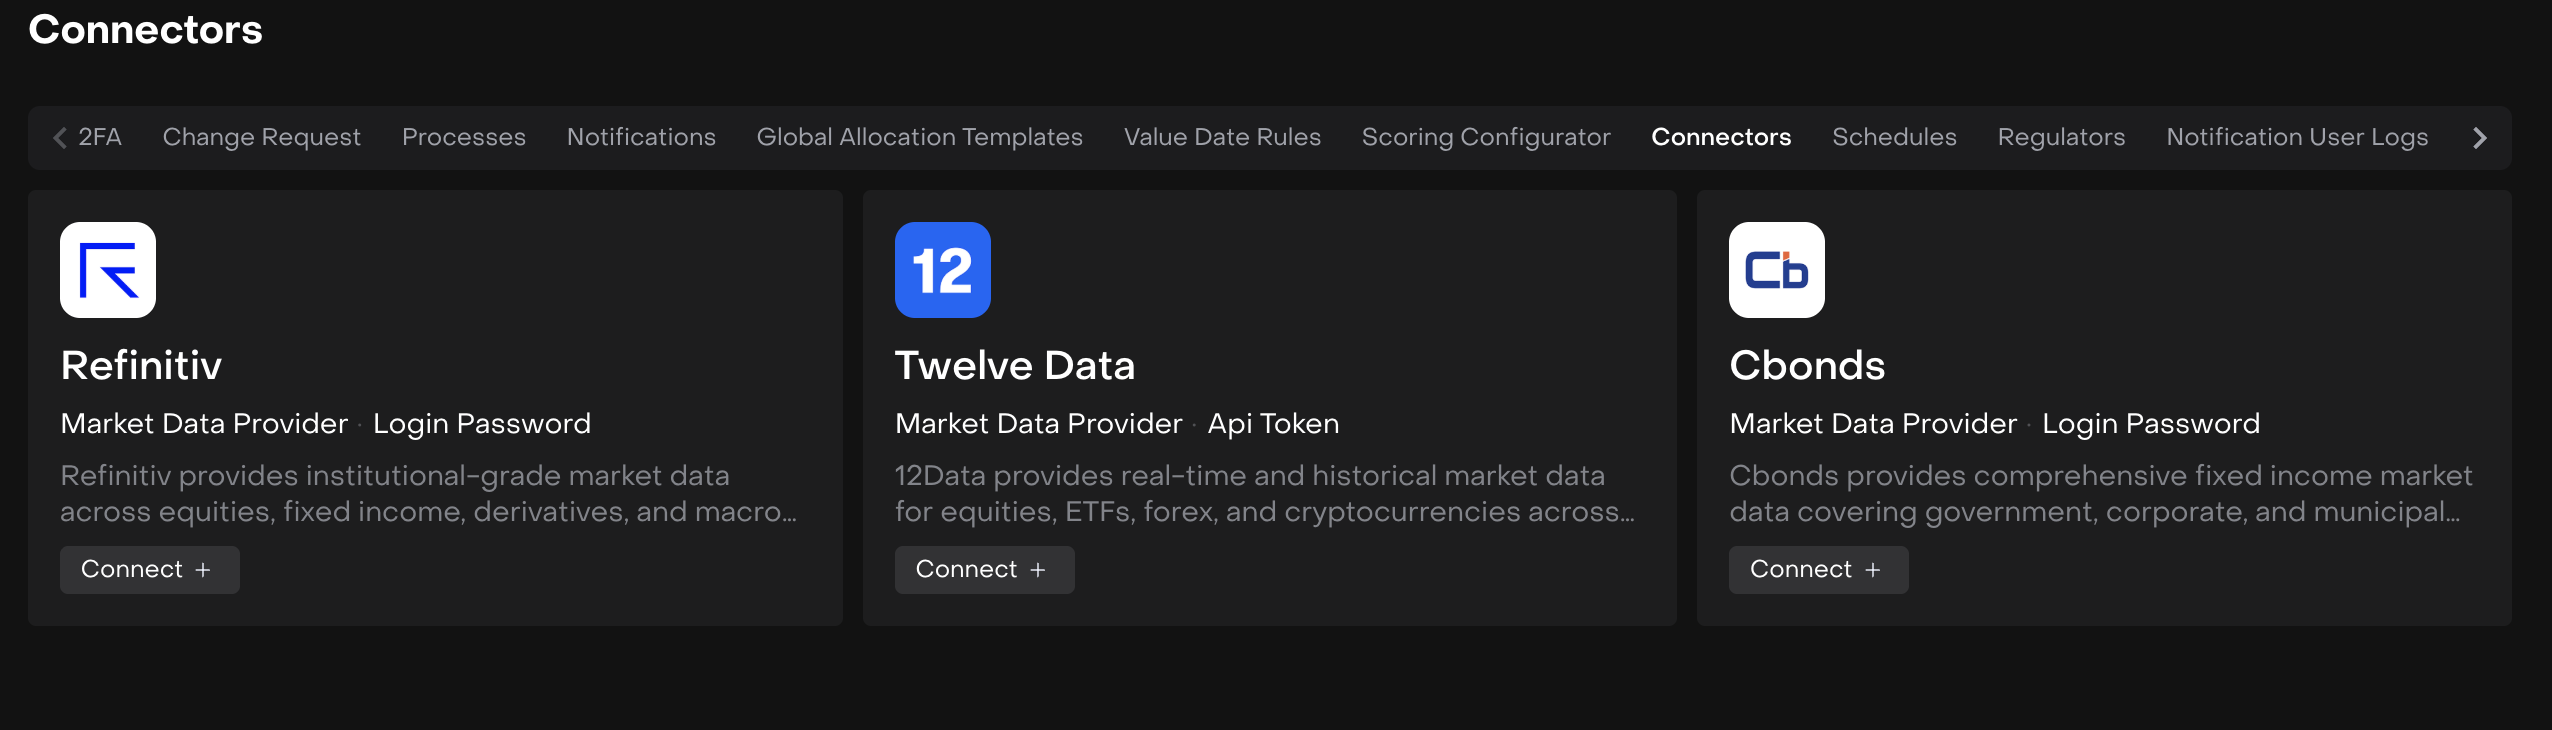Viewport: 2552px width, 730px height.
Task: Switch to the 2FA tab
Action: (x=100, y=138)
